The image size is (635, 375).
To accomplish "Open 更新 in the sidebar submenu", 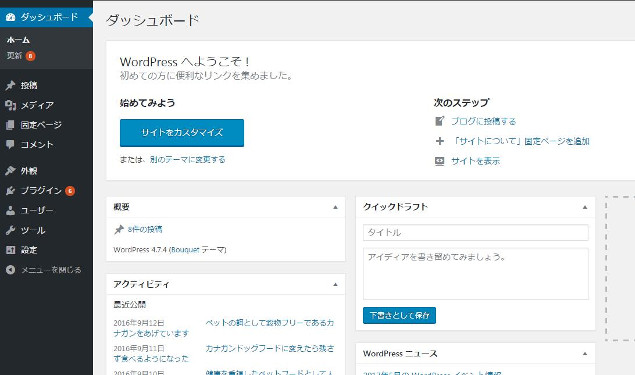I will tap(14, 55).
